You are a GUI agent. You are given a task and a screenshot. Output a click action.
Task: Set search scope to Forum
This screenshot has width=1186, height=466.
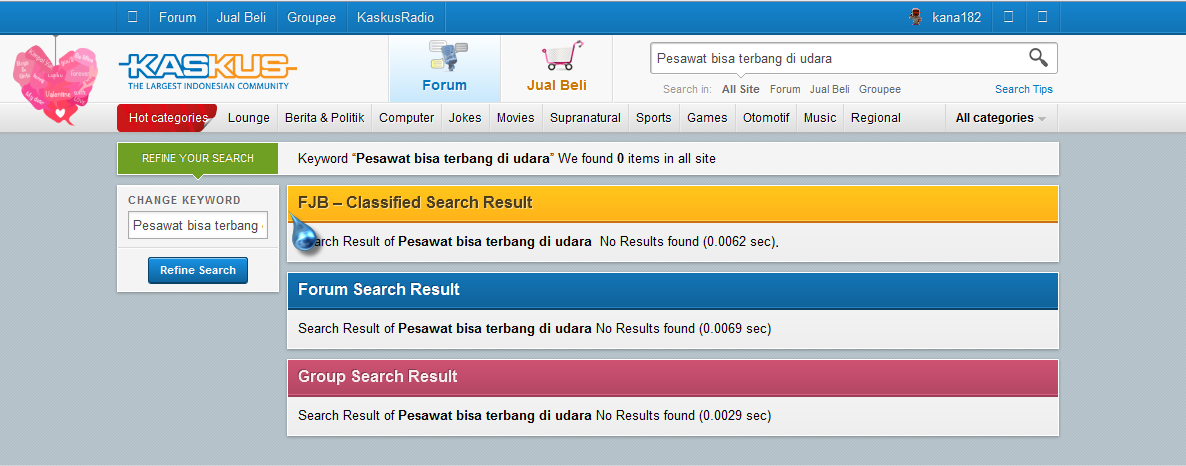tap(785, 89)
